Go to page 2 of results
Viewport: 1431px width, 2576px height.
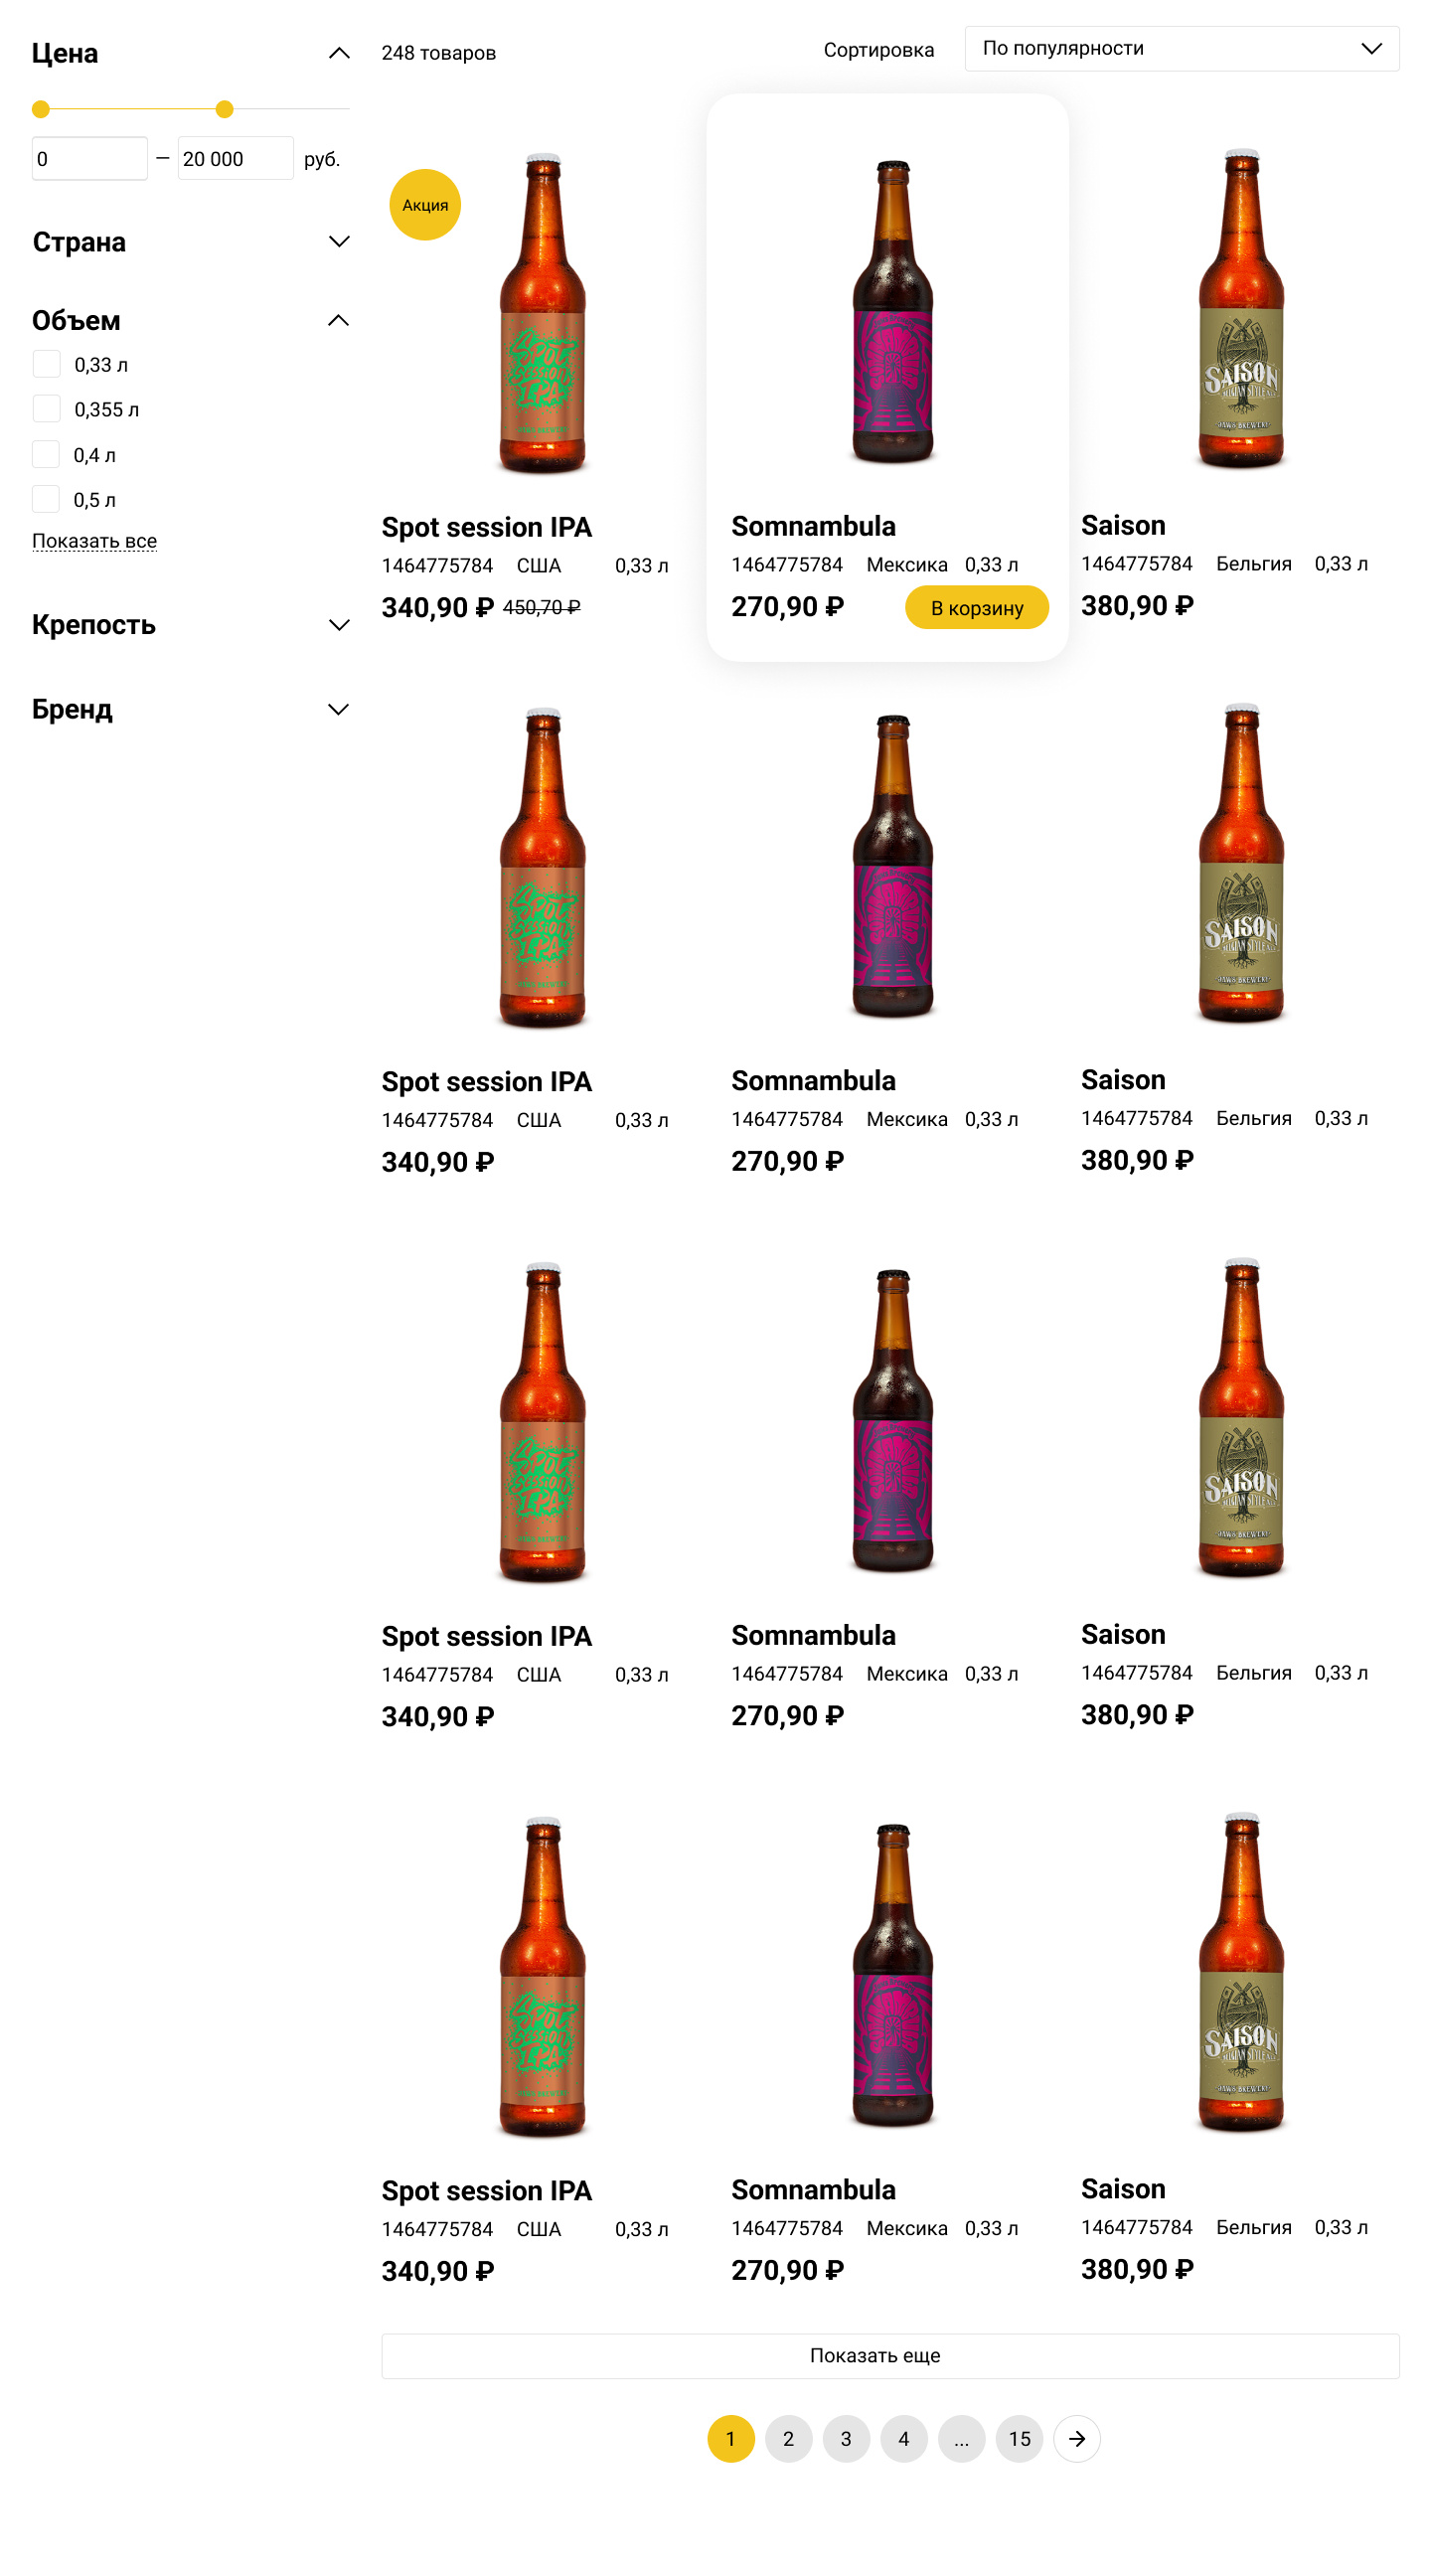click(x=788, y=2438)
